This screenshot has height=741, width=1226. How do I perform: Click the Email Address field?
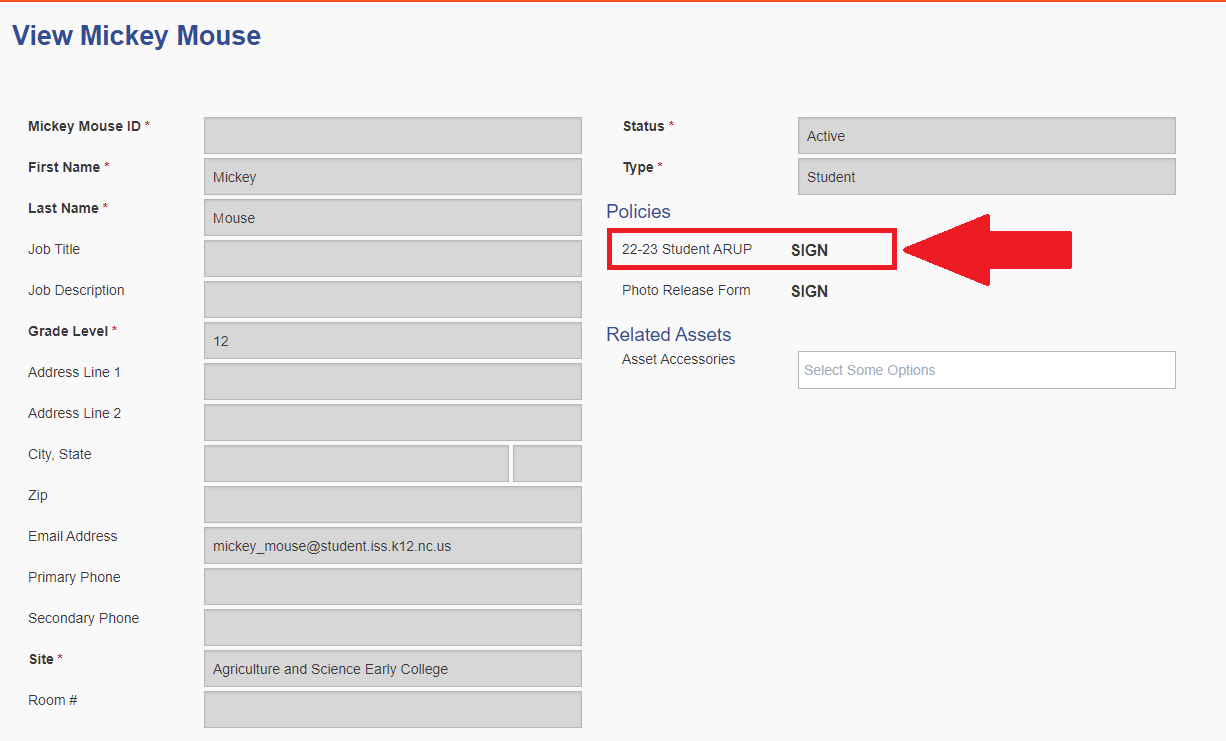pos(393,546)
